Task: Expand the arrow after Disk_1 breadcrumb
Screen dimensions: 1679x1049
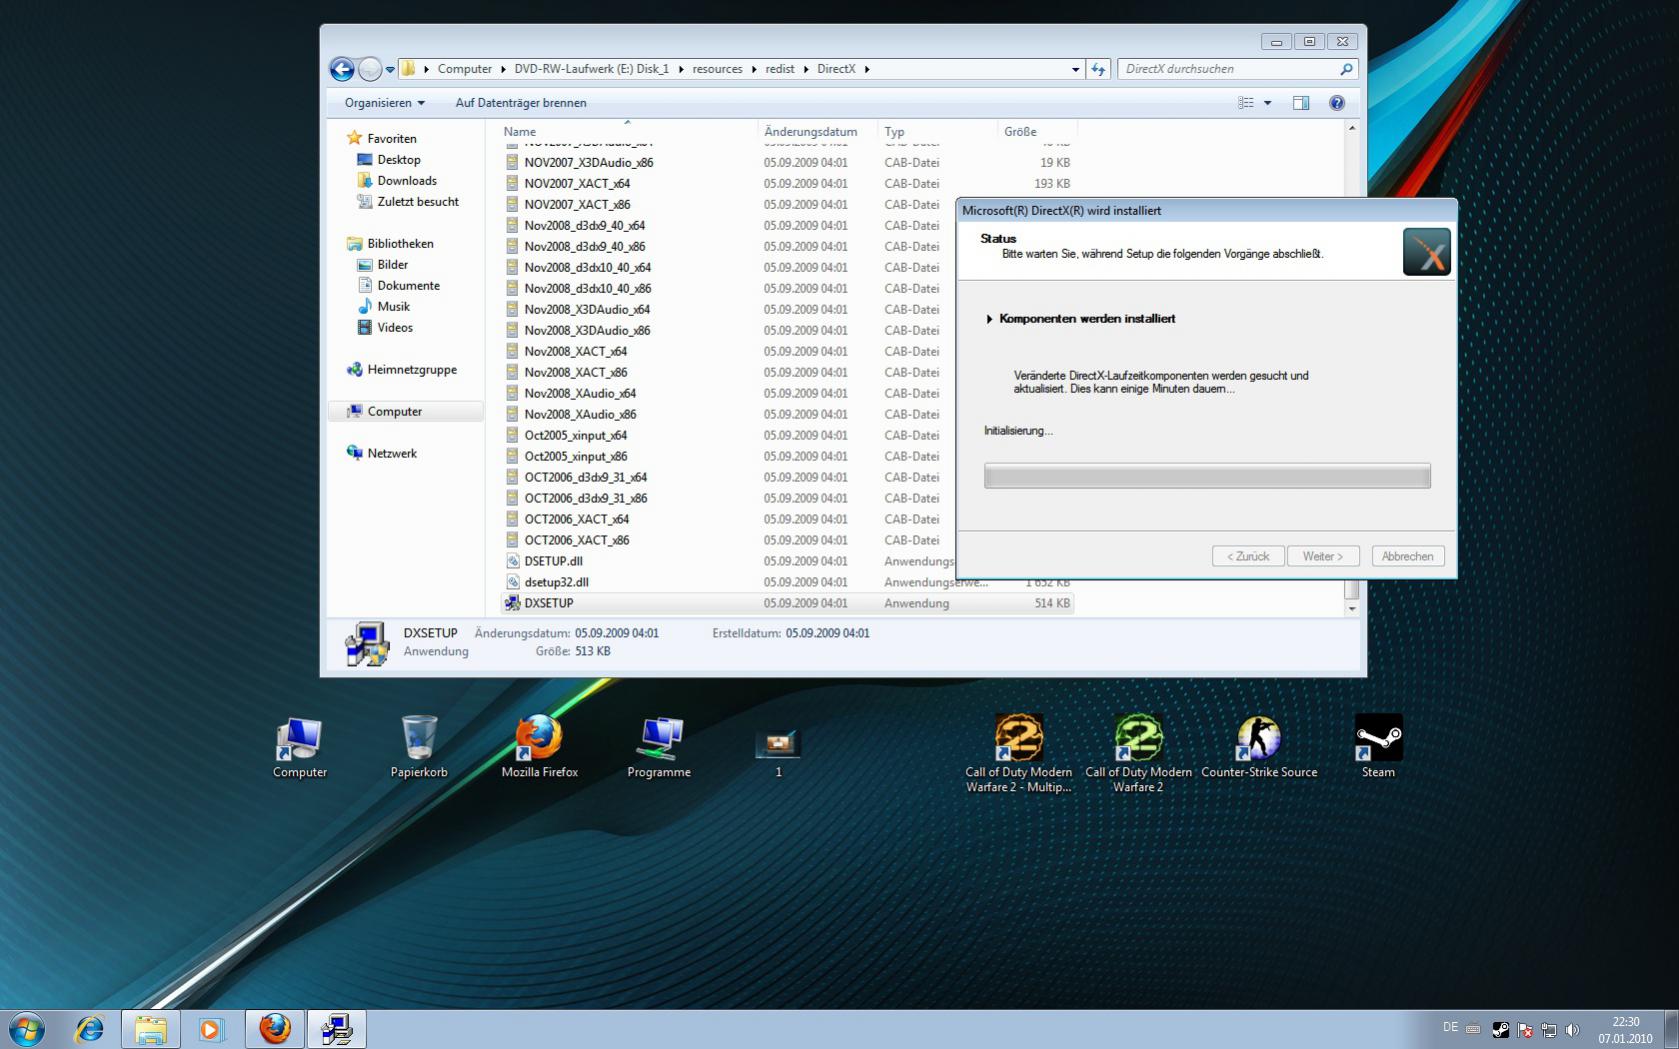Action: pyautogui.click(x=681, y=69)
